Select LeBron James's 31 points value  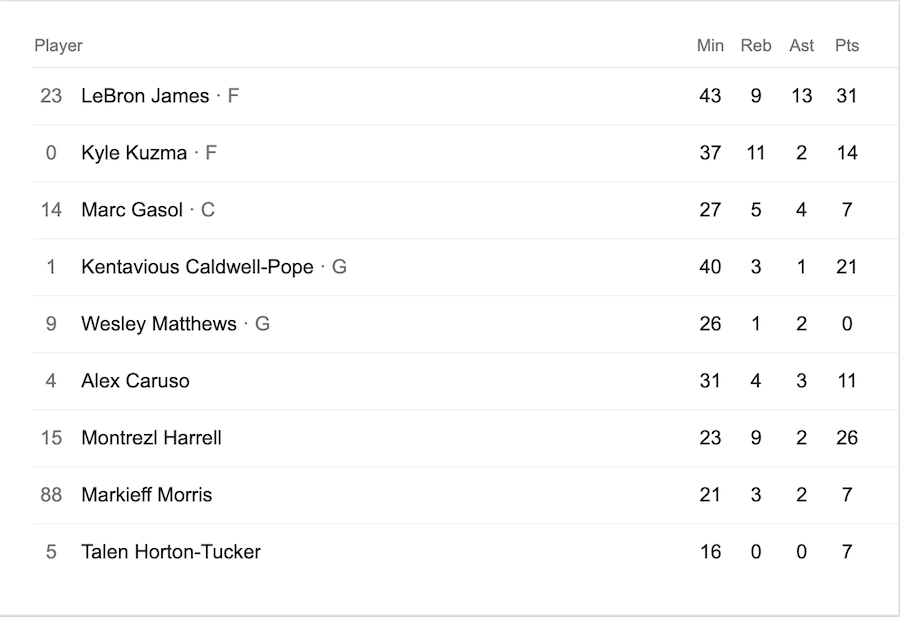coord(847,96)
